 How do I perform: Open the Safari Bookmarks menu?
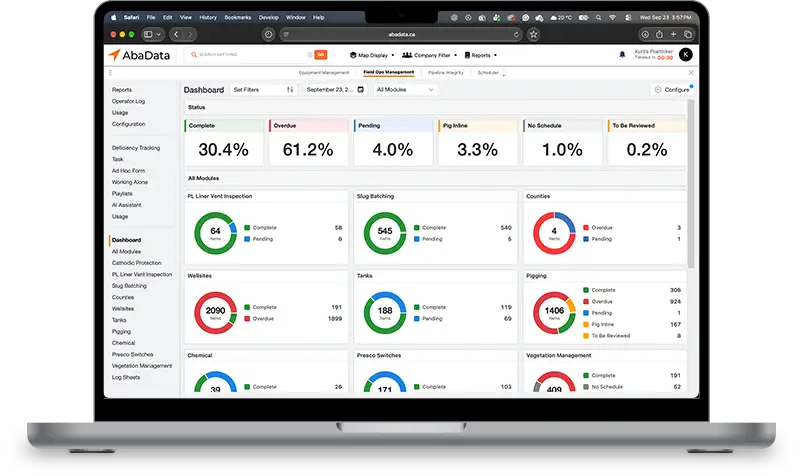(238, 17)
